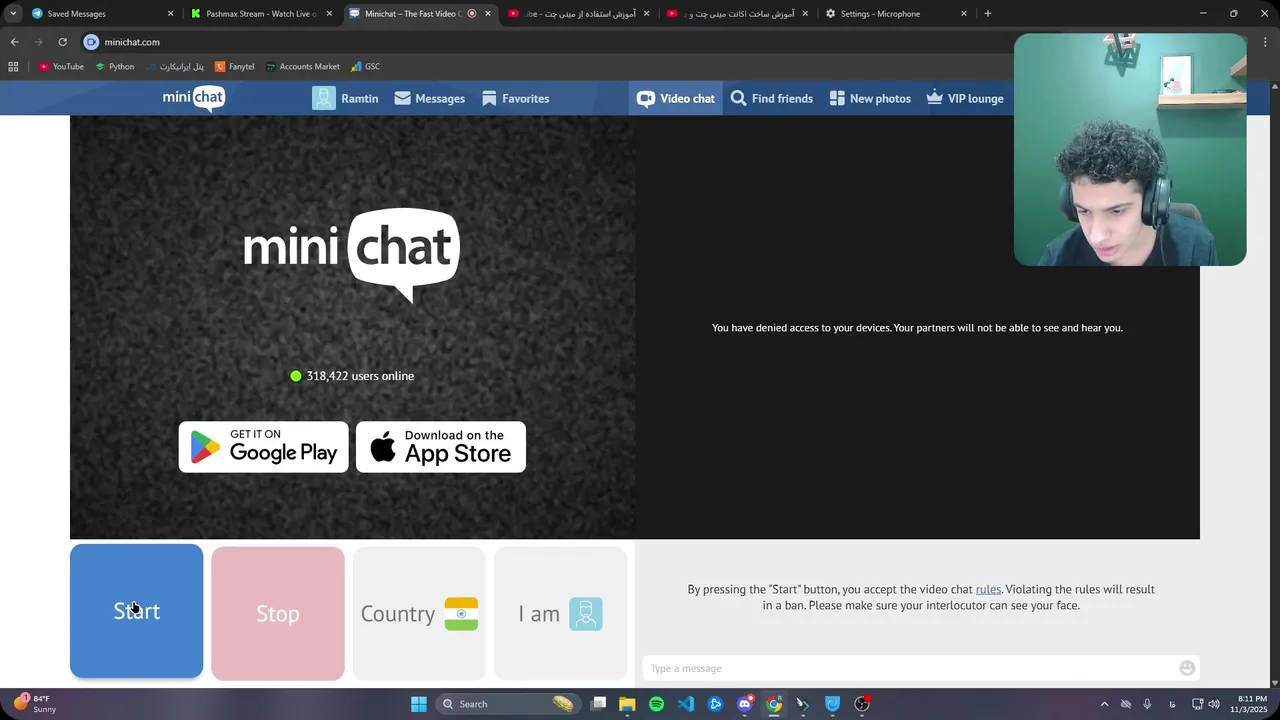The width and height of the screenshot is (1280, 720).
Task: Click the denied device access notice
Action: tap(917, 328)
